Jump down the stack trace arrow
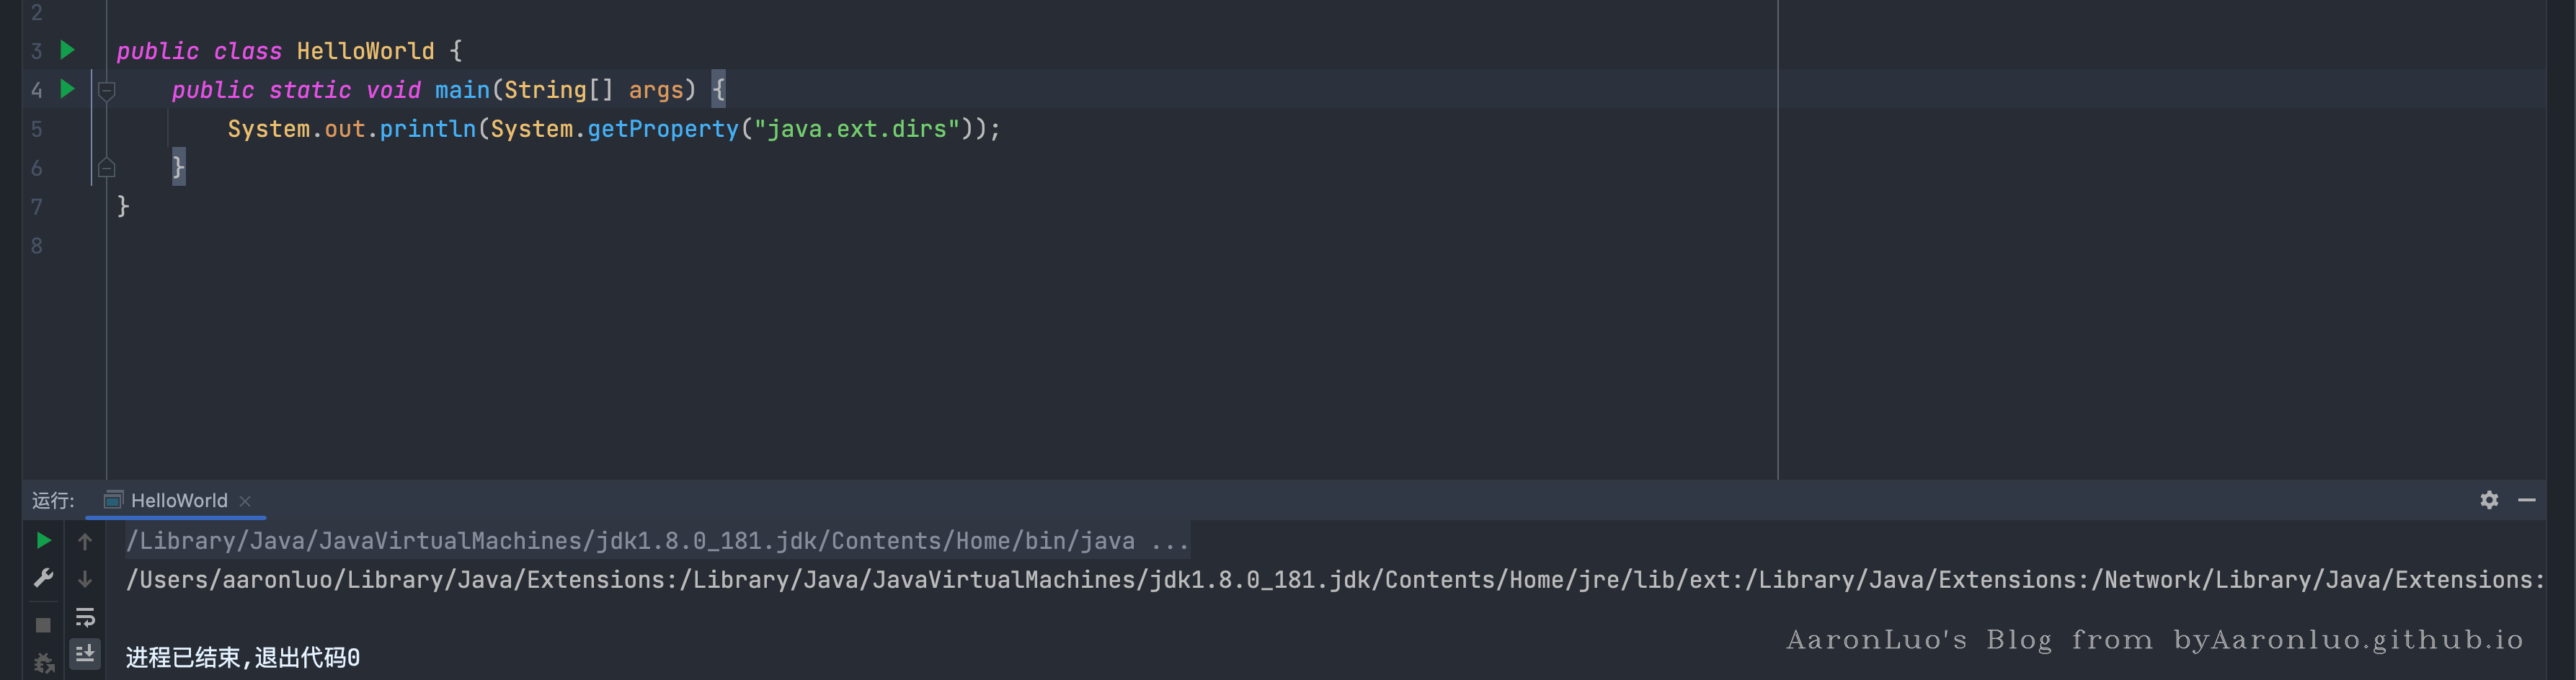The image size is (2576, 680). coord(85,579)
